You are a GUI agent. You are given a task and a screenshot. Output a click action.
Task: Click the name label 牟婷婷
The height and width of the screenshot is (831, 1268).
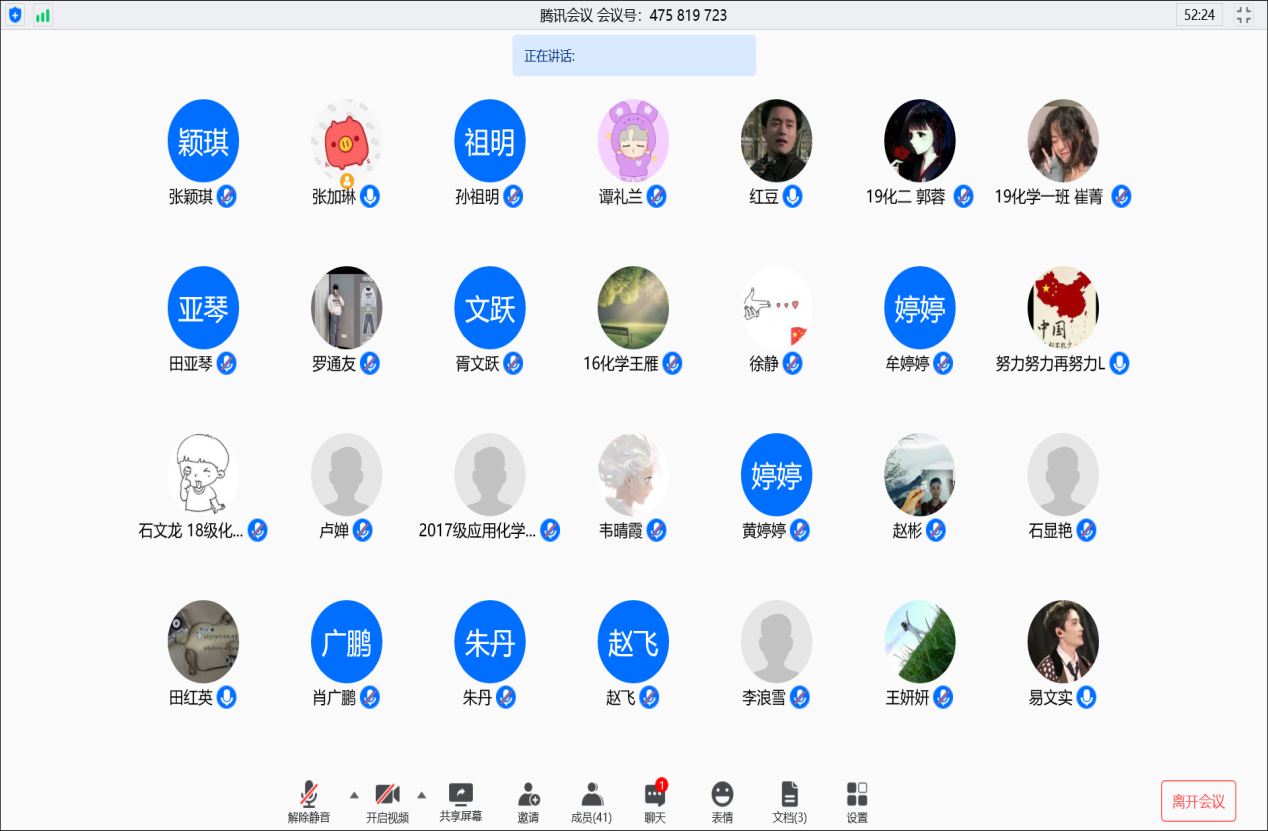[x=907, y=364]
